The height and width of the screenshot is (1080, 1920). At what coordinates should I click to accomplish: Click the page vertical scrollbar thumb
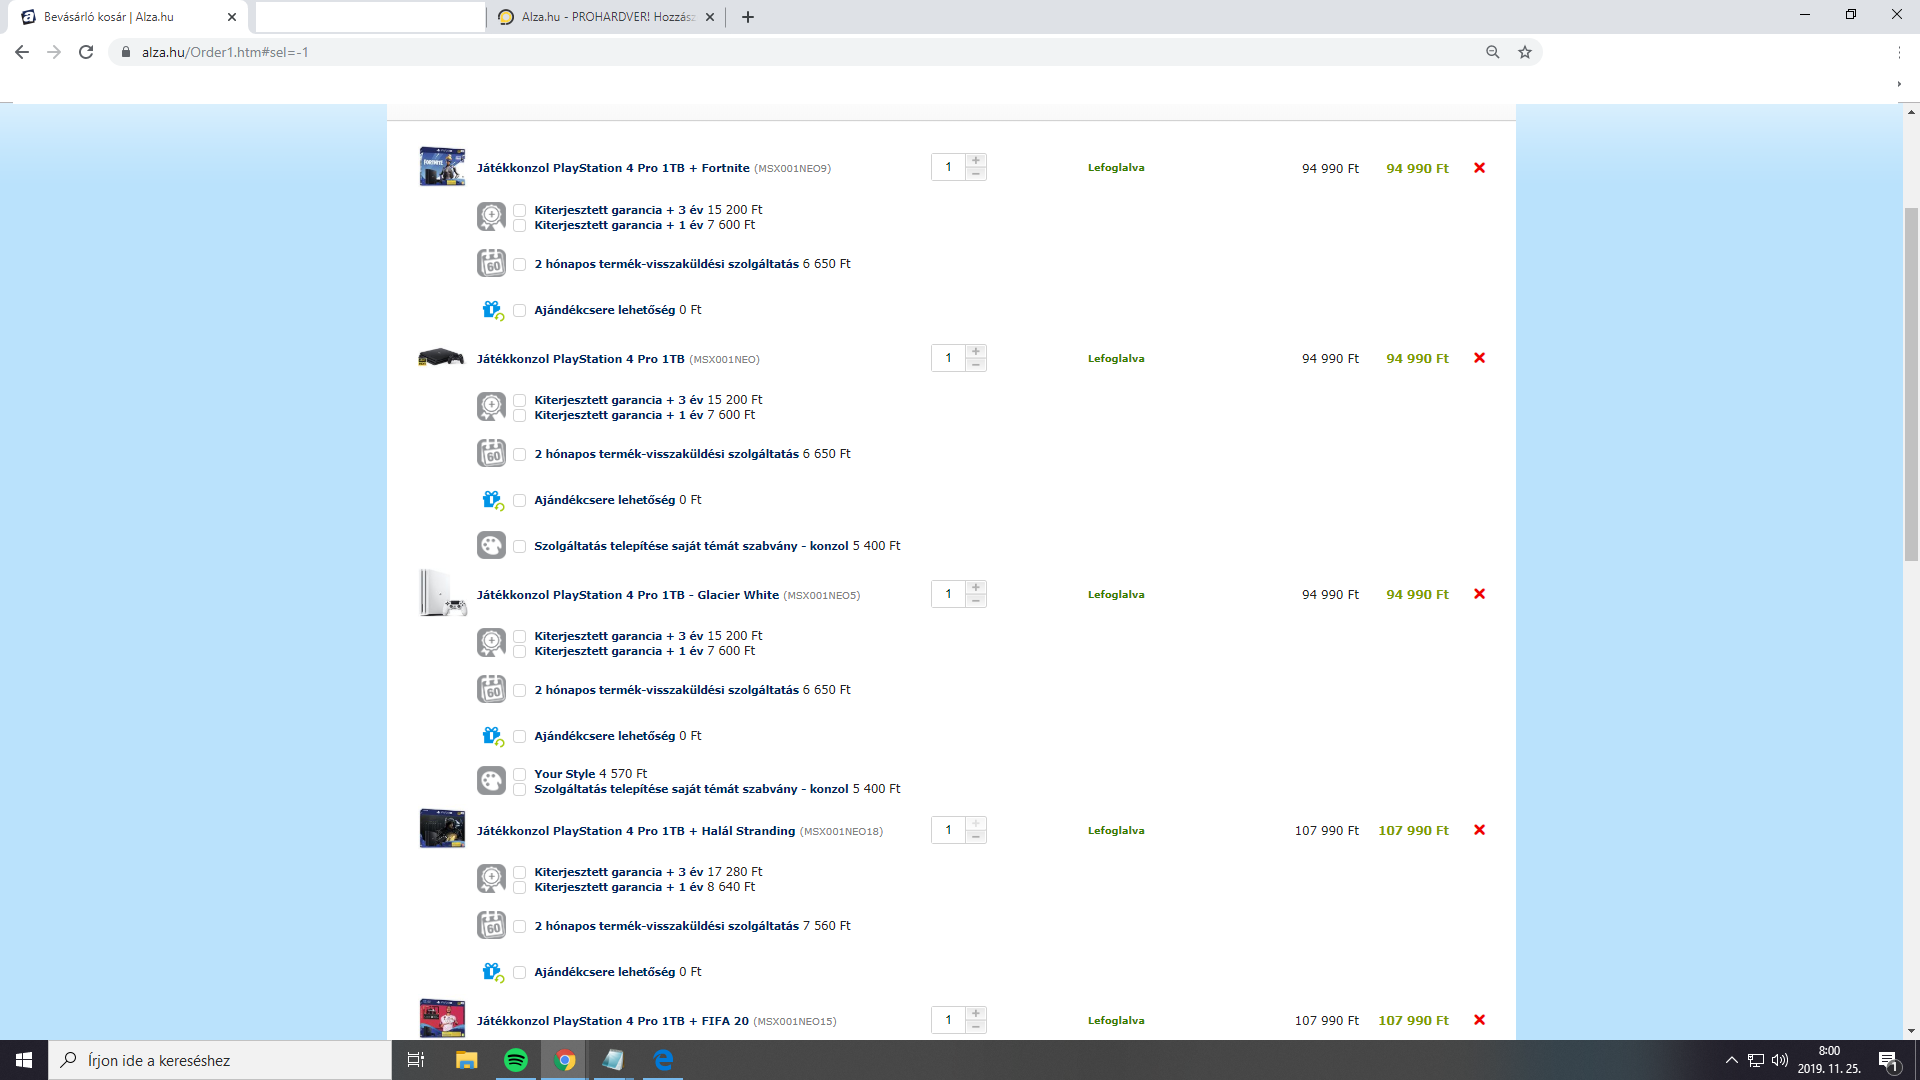[x=1911, y=384]
